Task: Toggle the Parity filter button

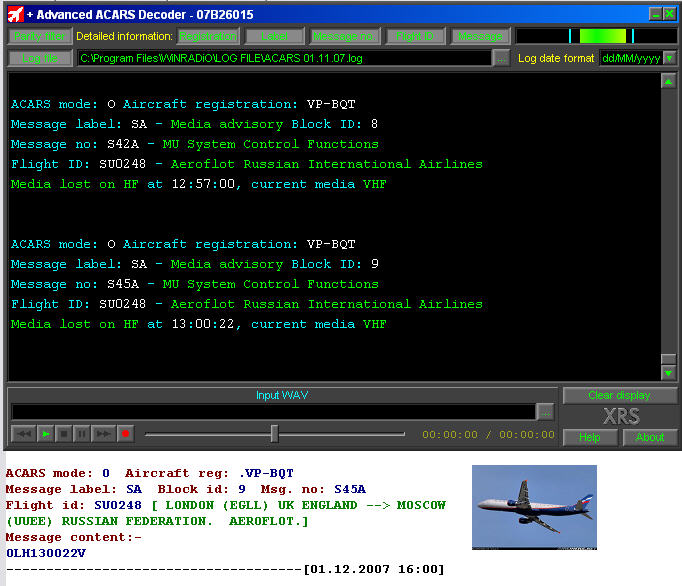Action: point(40,36)
